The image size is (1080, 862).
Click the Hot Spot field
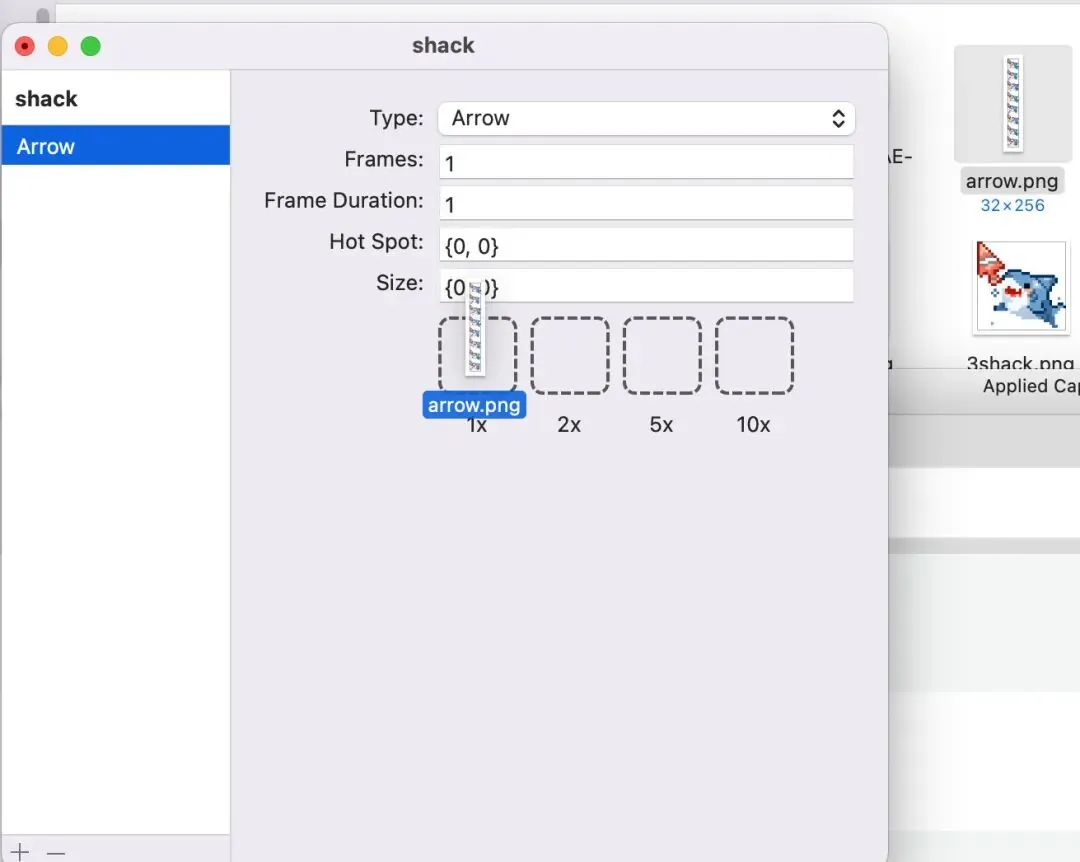[646, 245]
